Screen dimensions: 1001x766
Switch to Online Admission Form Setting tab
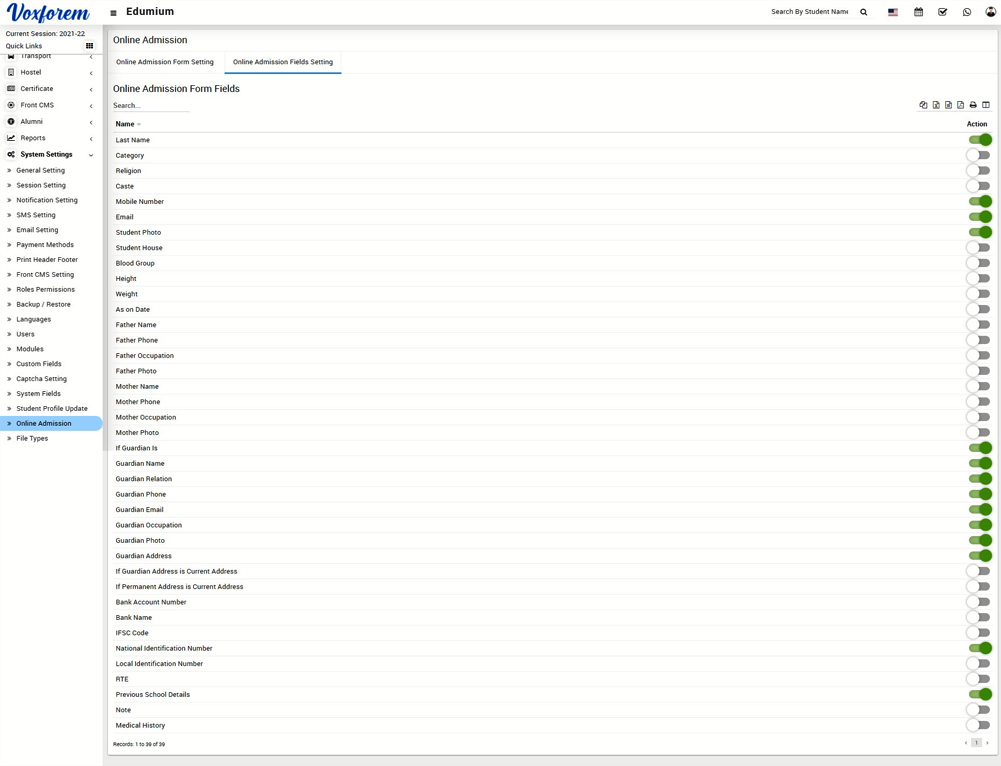point(165,62)
